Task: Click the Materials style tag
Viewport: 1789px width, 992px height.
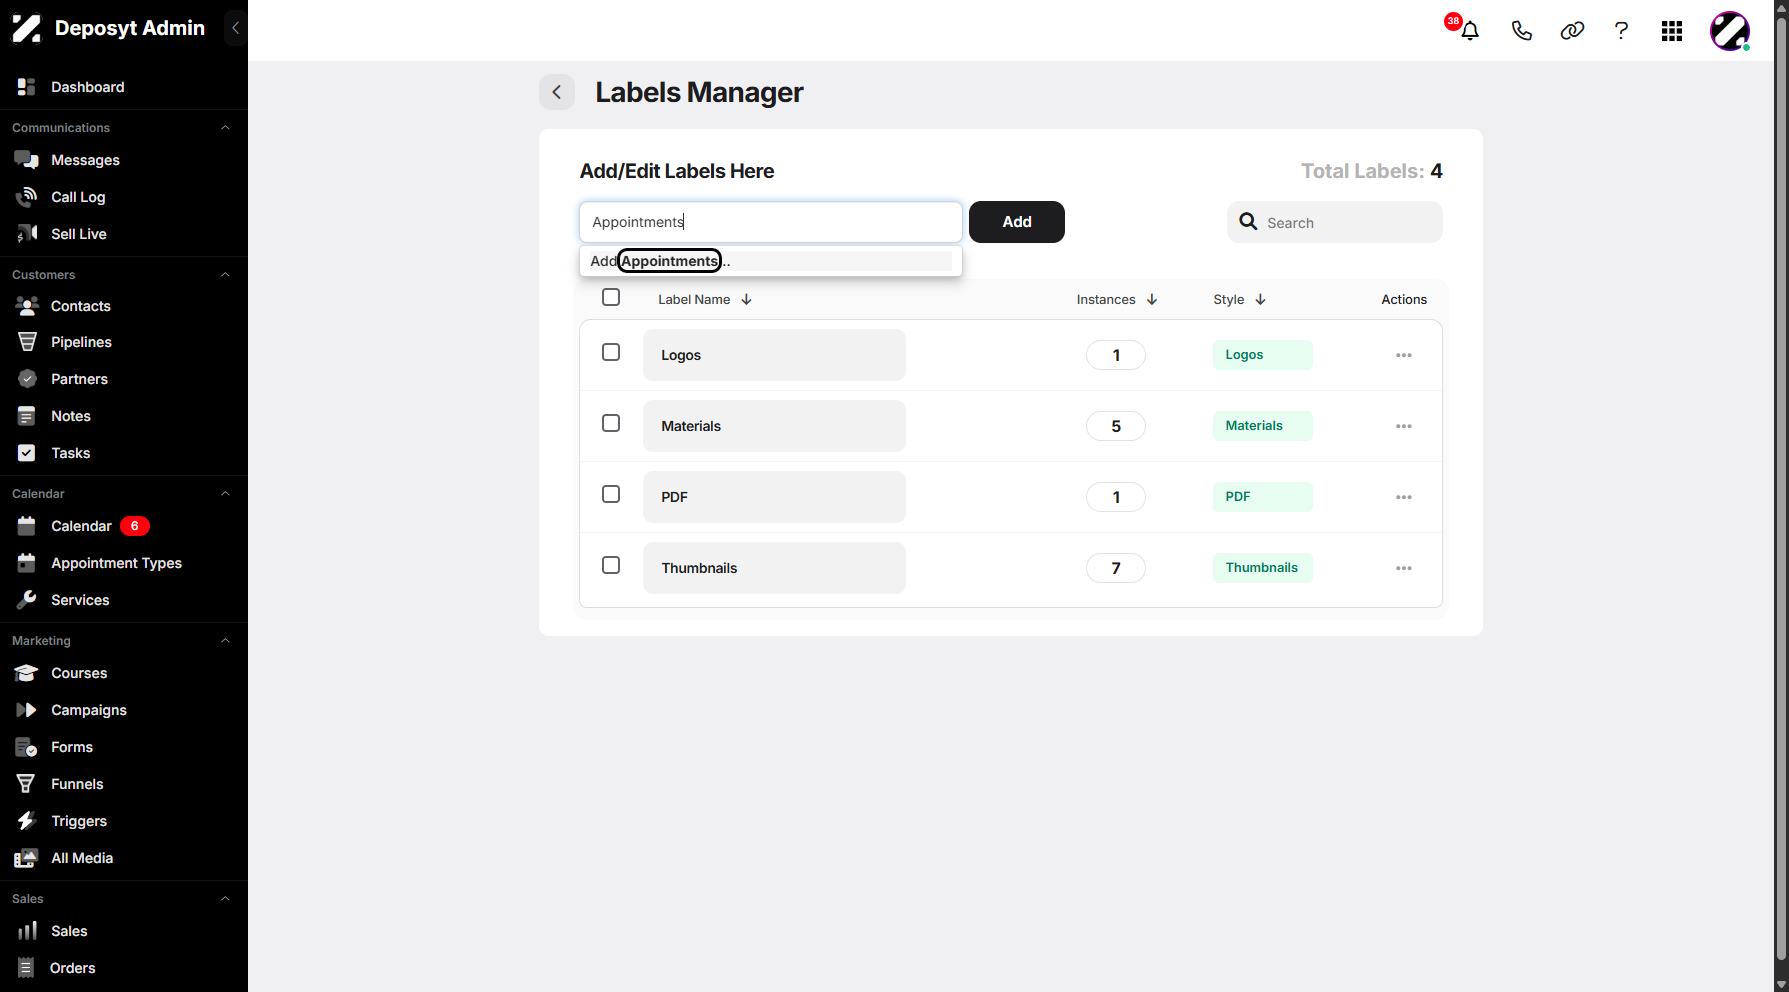Action: point(1263,426)
